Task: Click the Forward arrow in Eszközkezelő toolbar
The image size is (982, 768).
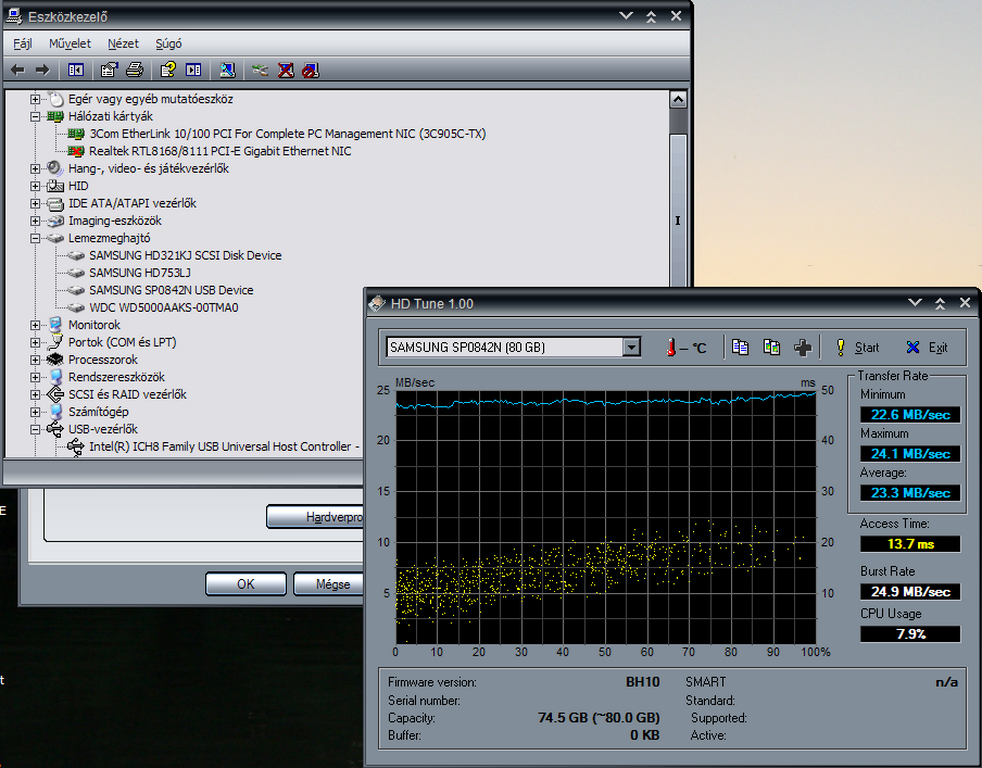Action: coord(42,70)
